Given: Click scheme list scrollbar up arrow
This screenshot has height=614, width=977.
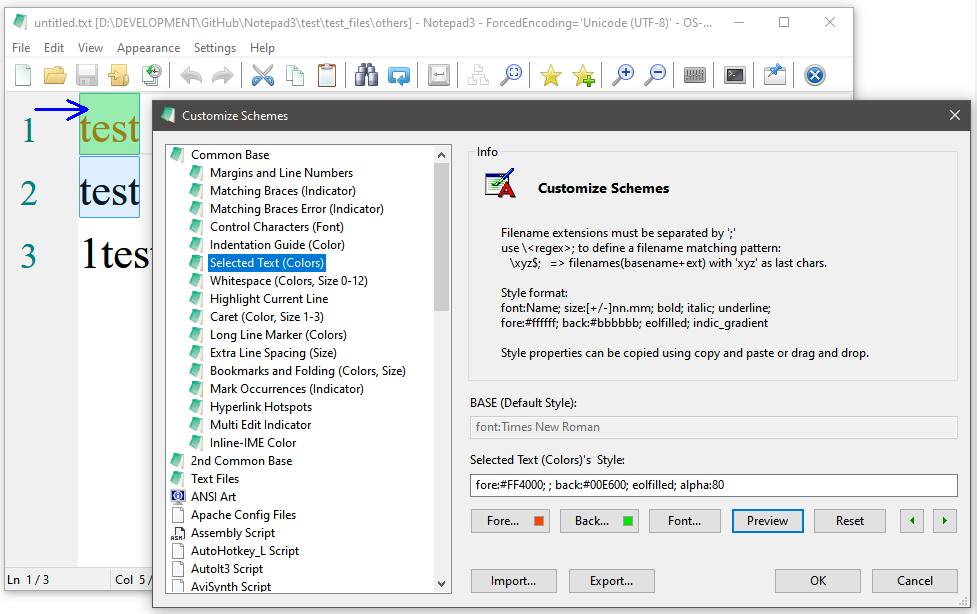Looking at the screenshot, I should [x=441, y=155].
